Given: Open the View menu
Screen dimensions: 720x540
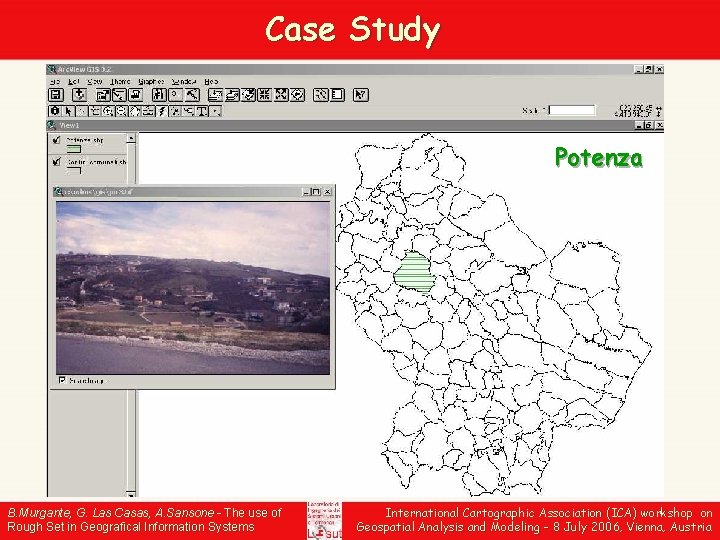Looking at the screenshot, I should click(x=95, y=81).
